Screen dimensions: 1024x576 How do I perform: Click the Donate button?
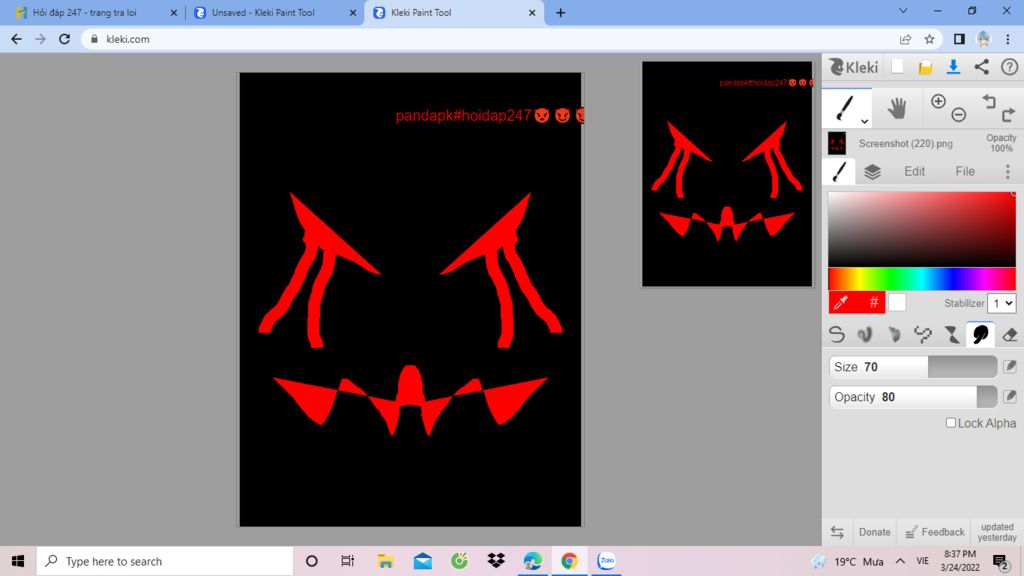pyautogui.click(x=874, y=532)
